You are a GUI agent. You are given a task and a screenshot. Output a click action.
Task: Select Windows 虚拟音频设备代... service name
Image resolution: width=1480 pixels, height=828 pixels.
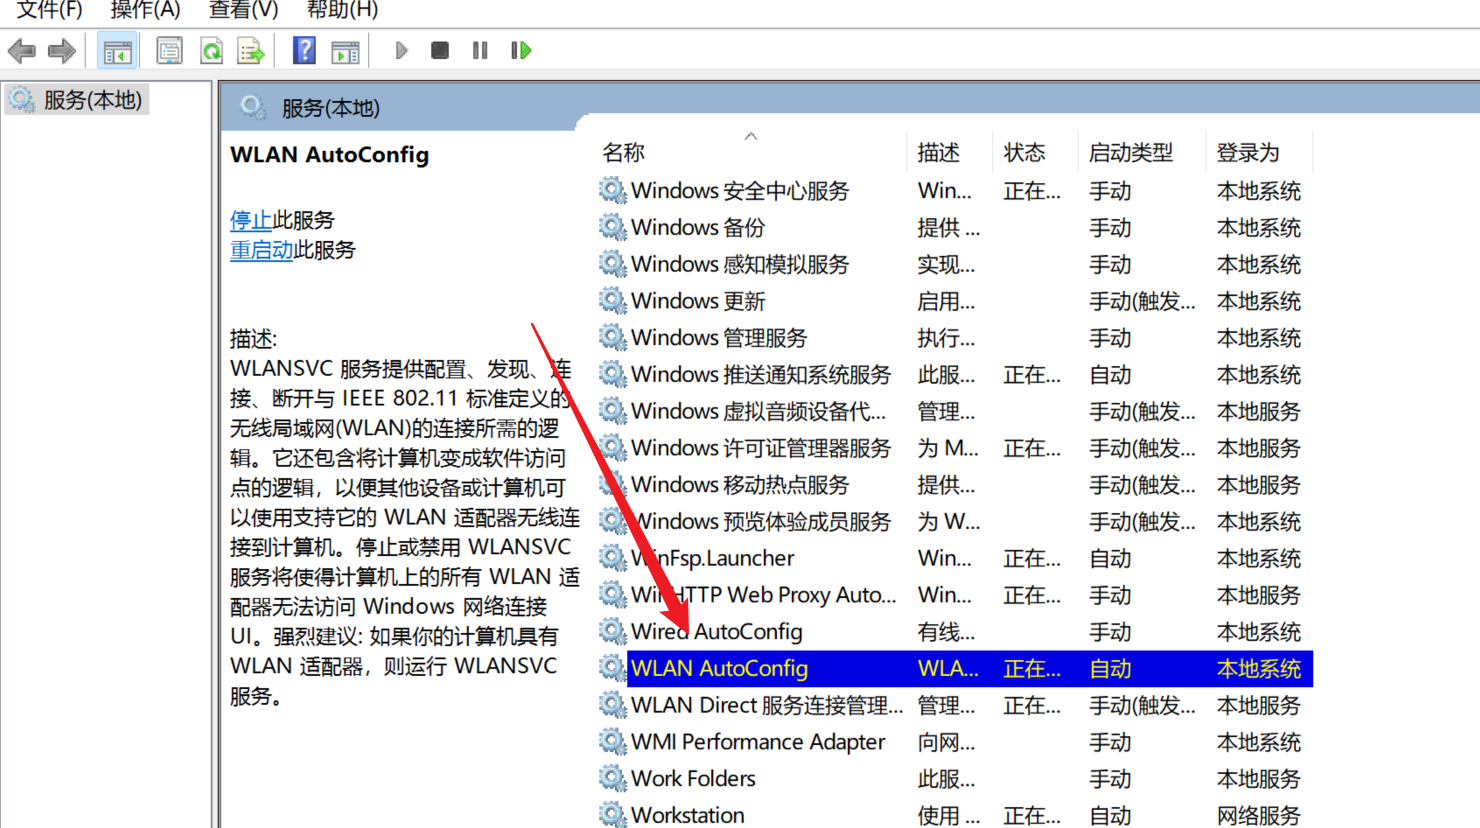click(758, 411)
